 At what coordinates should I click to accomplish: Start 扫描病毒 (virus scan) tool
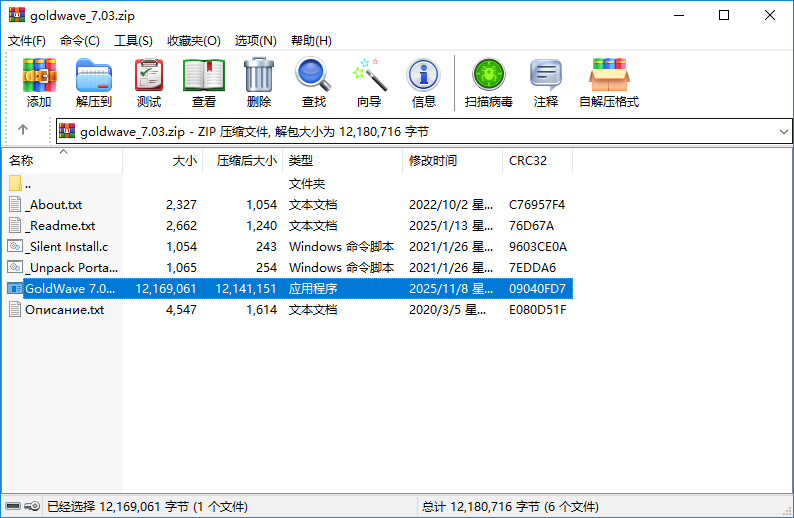point(489,75)
